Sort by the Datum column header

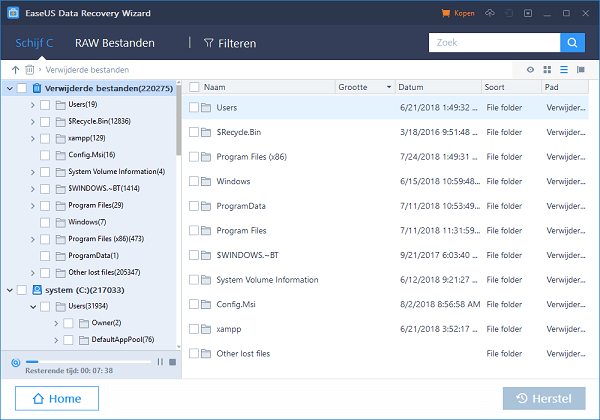coord(439,87)
